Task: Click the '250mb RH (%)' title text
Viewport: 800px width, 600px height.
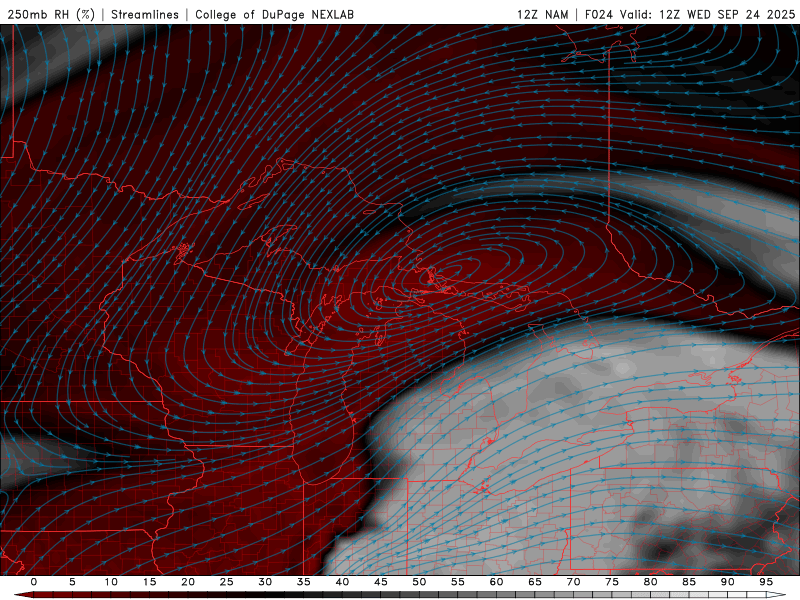Action: pos(51,14)
